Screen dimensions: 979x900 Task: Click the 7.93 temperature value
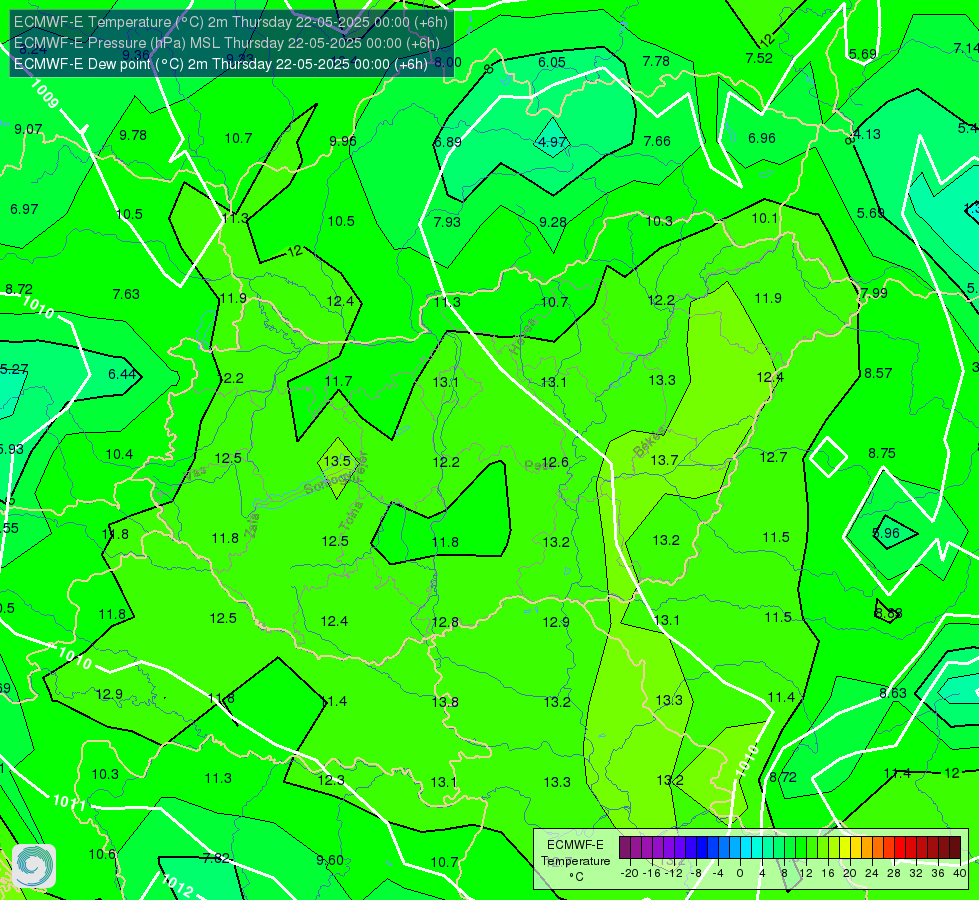[447, 222]
